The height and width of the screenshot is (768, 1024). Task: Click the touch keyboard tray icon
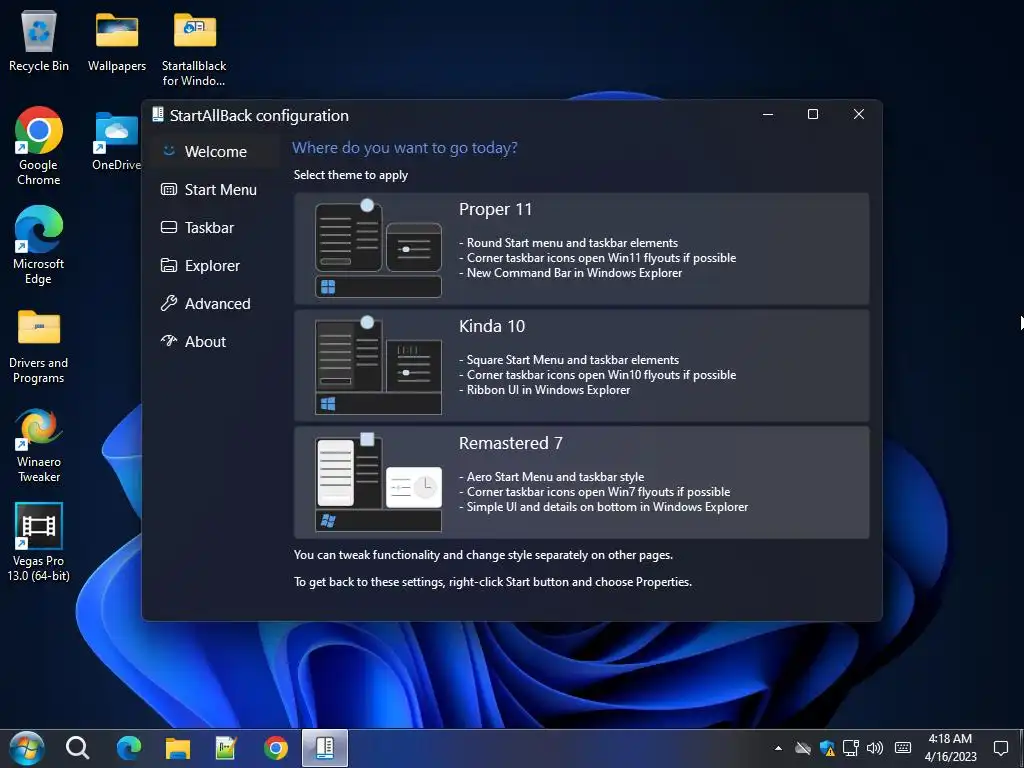pos(903,748)
